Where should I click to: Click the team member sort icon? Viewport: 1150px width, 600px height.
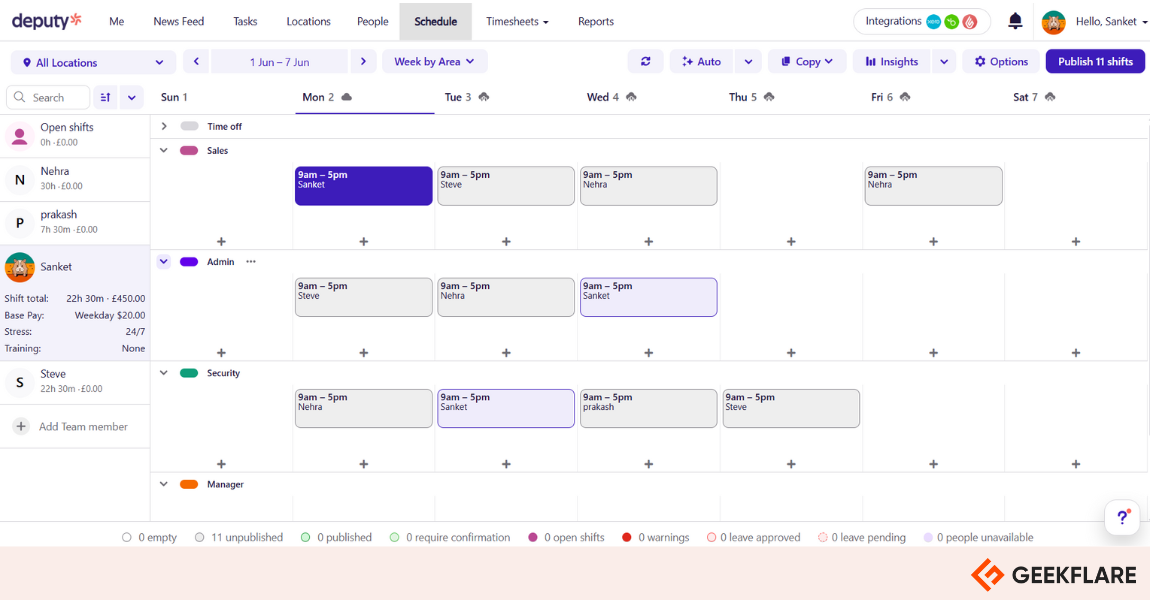click(x=106, y=97)
